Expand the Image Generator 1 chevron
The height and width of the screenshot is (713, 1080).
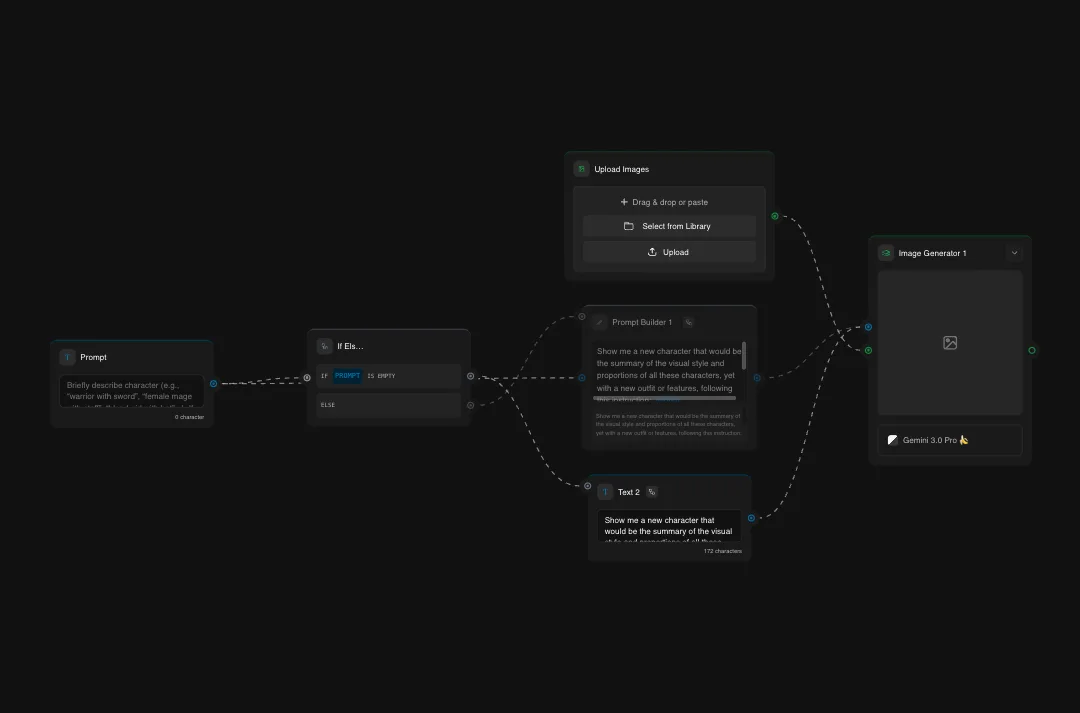1014,253
